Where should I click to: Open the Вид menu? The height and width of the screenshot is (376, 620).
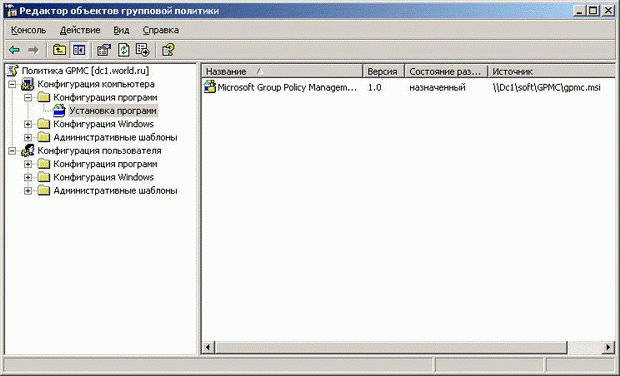[121, 30]
